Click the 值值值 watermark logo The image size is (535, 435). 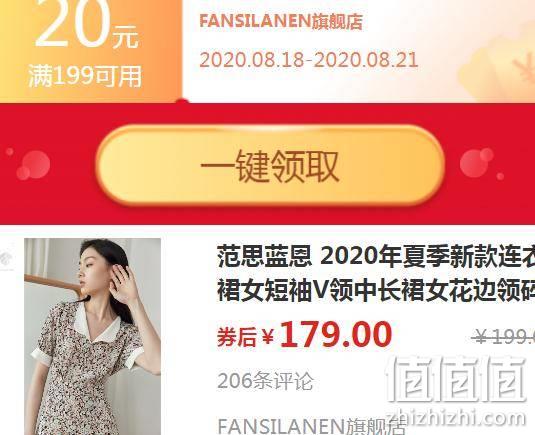pyautogui.click(x=457, y=378)
